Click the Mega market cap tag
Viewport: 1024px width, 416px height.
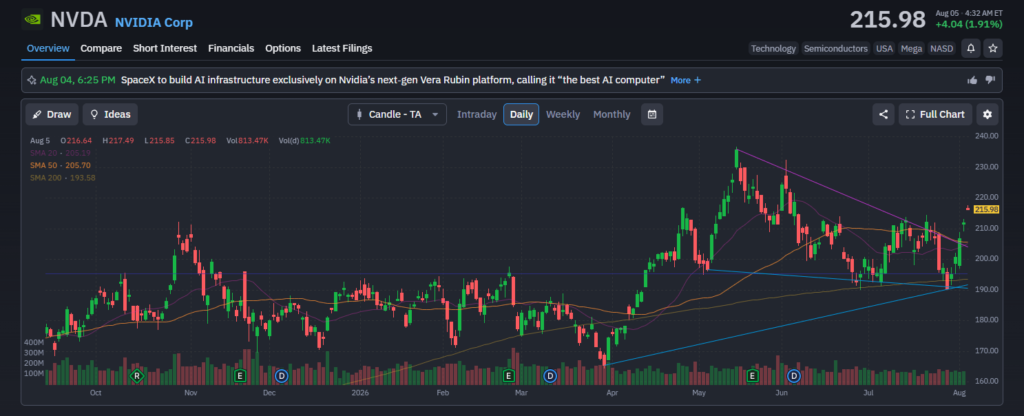[911, 48]
